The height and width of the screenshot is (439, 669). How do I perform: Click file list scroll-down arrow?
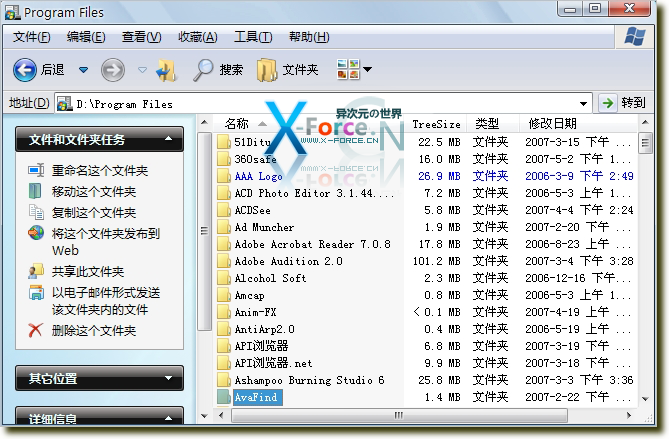tap(645, 399)
